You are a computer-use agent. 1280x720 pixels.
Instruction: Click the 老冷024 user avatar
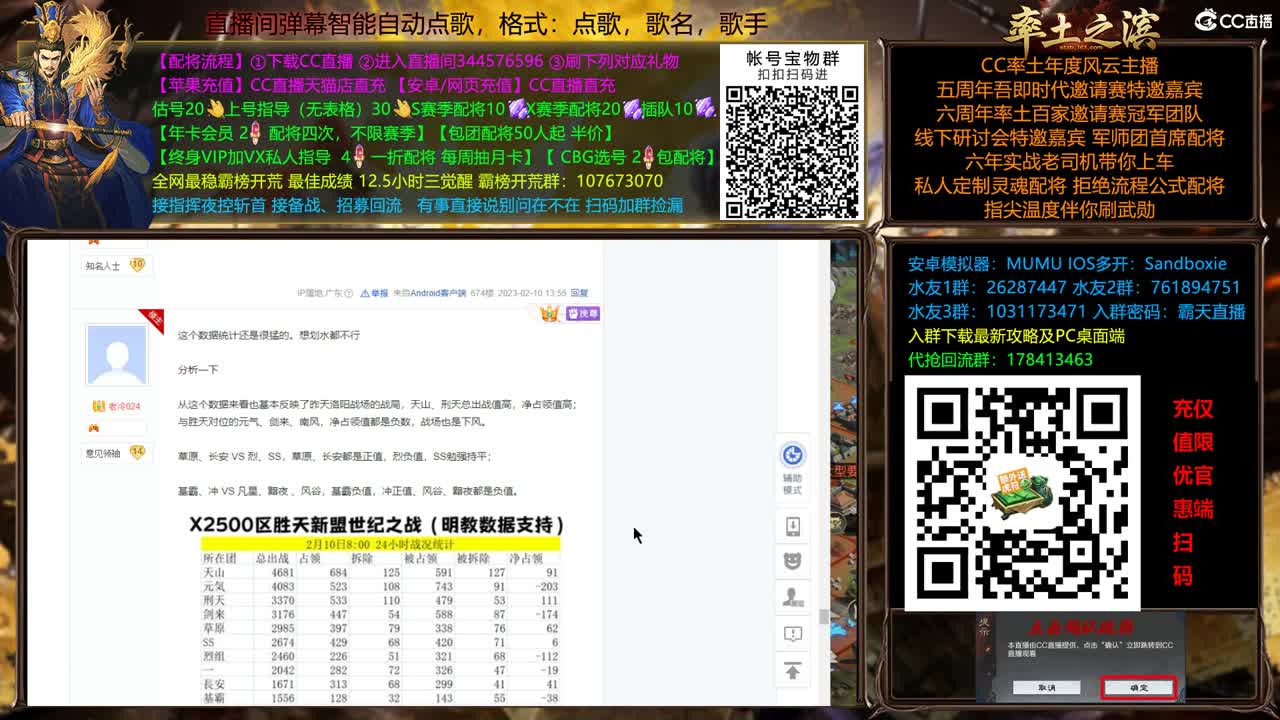pyautogui.click(x=115, y=355)
